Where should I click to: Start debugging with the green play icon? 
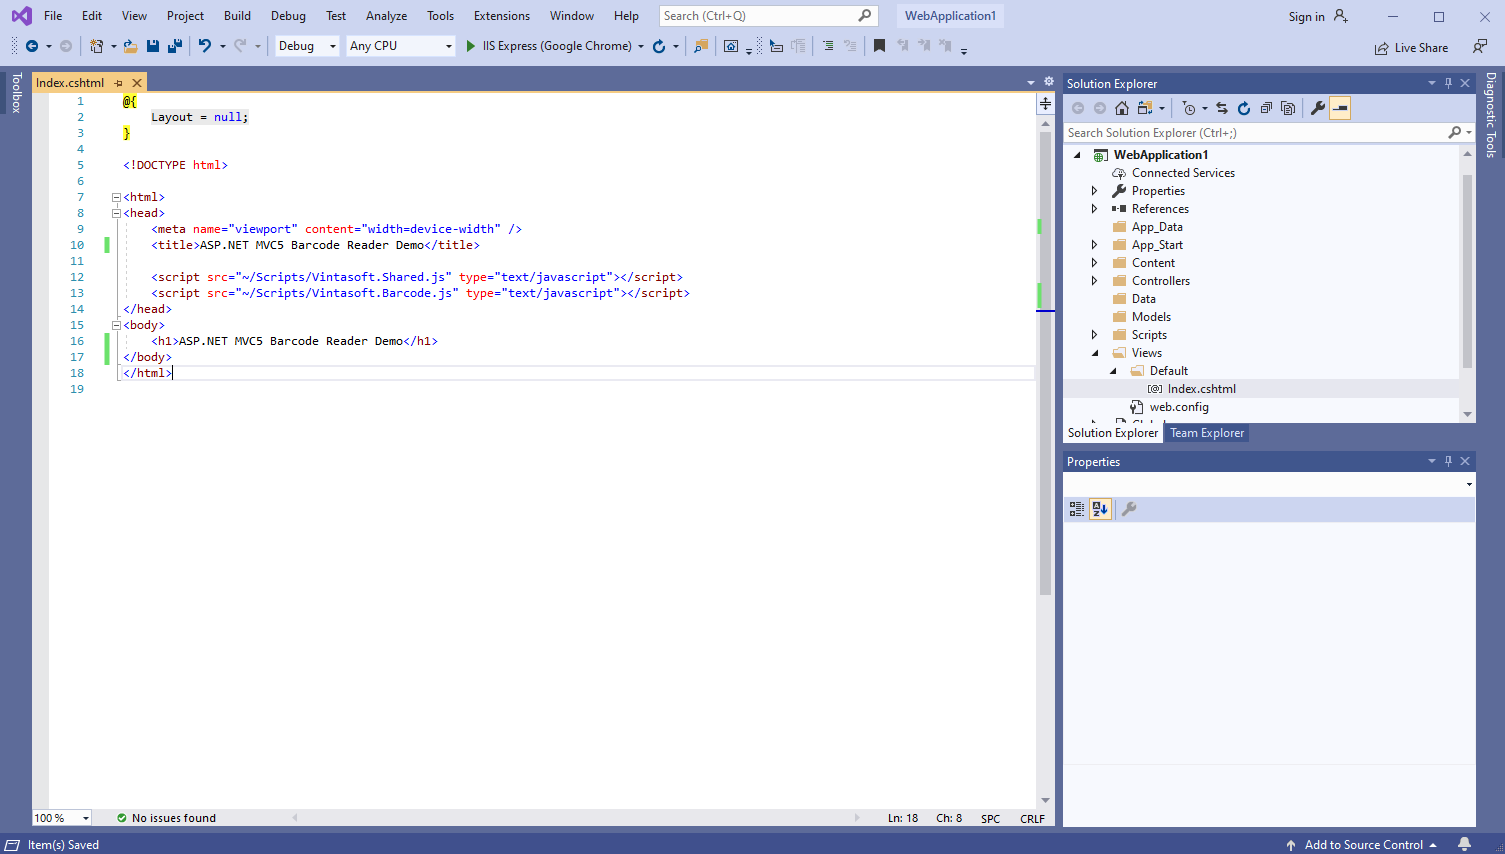point(471,46)
